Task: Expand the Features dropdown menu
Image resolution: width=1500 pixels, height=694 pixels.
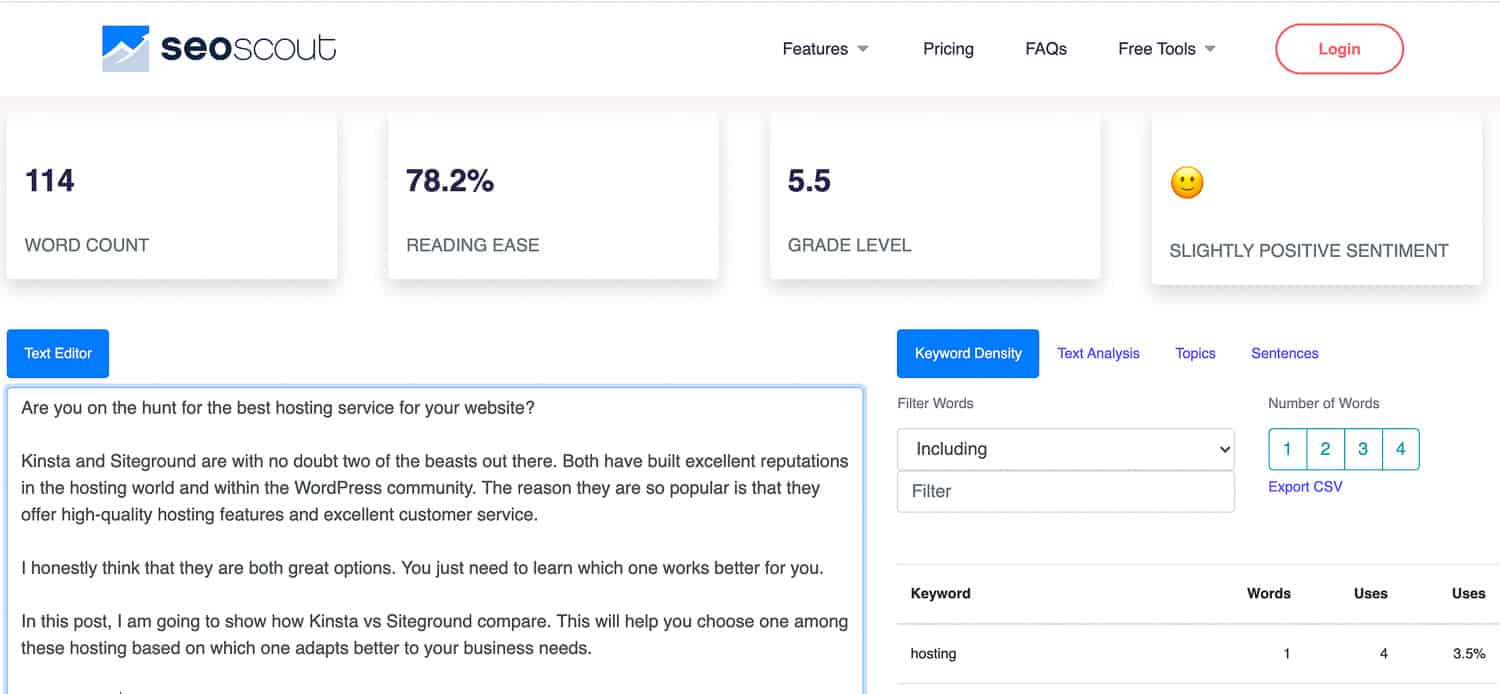Action: (825, 49)
